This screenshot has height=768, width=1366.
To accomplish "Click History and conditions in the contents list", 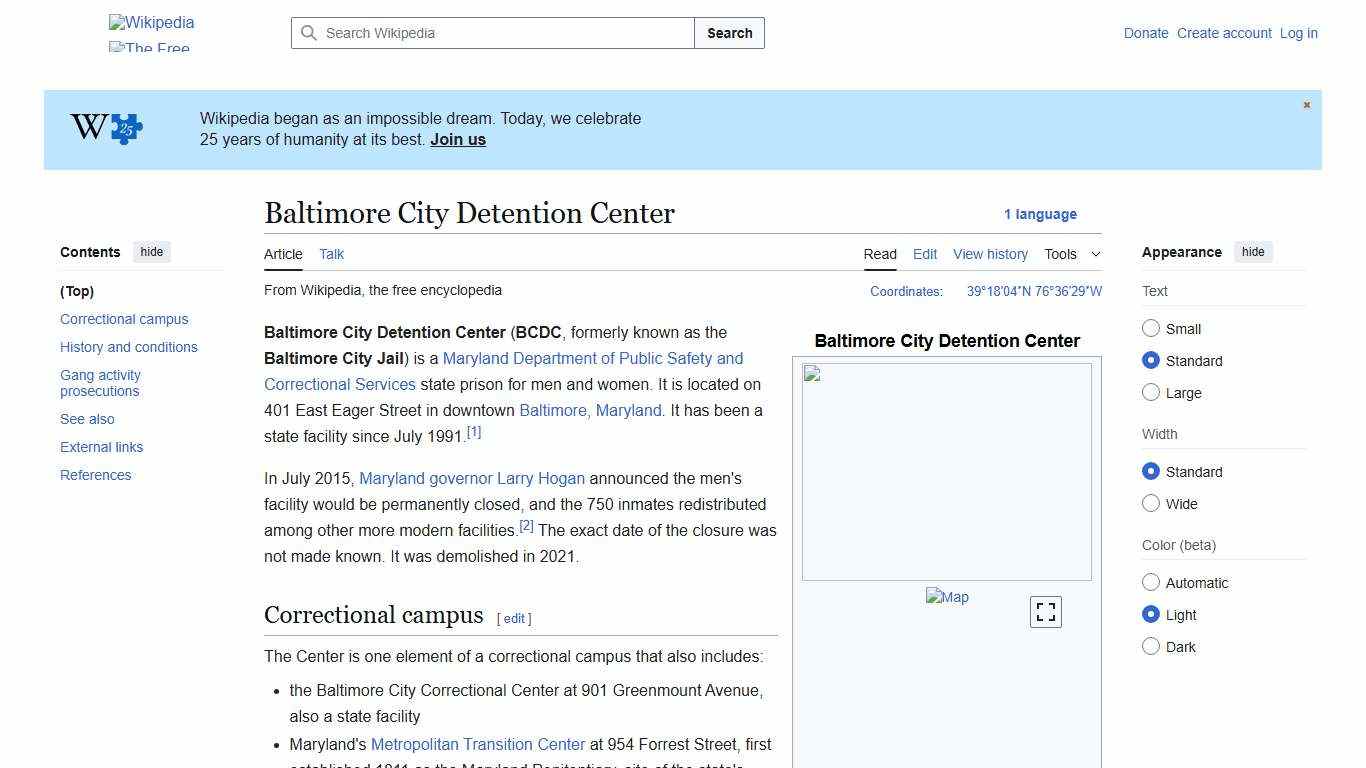I will [128, 347].
